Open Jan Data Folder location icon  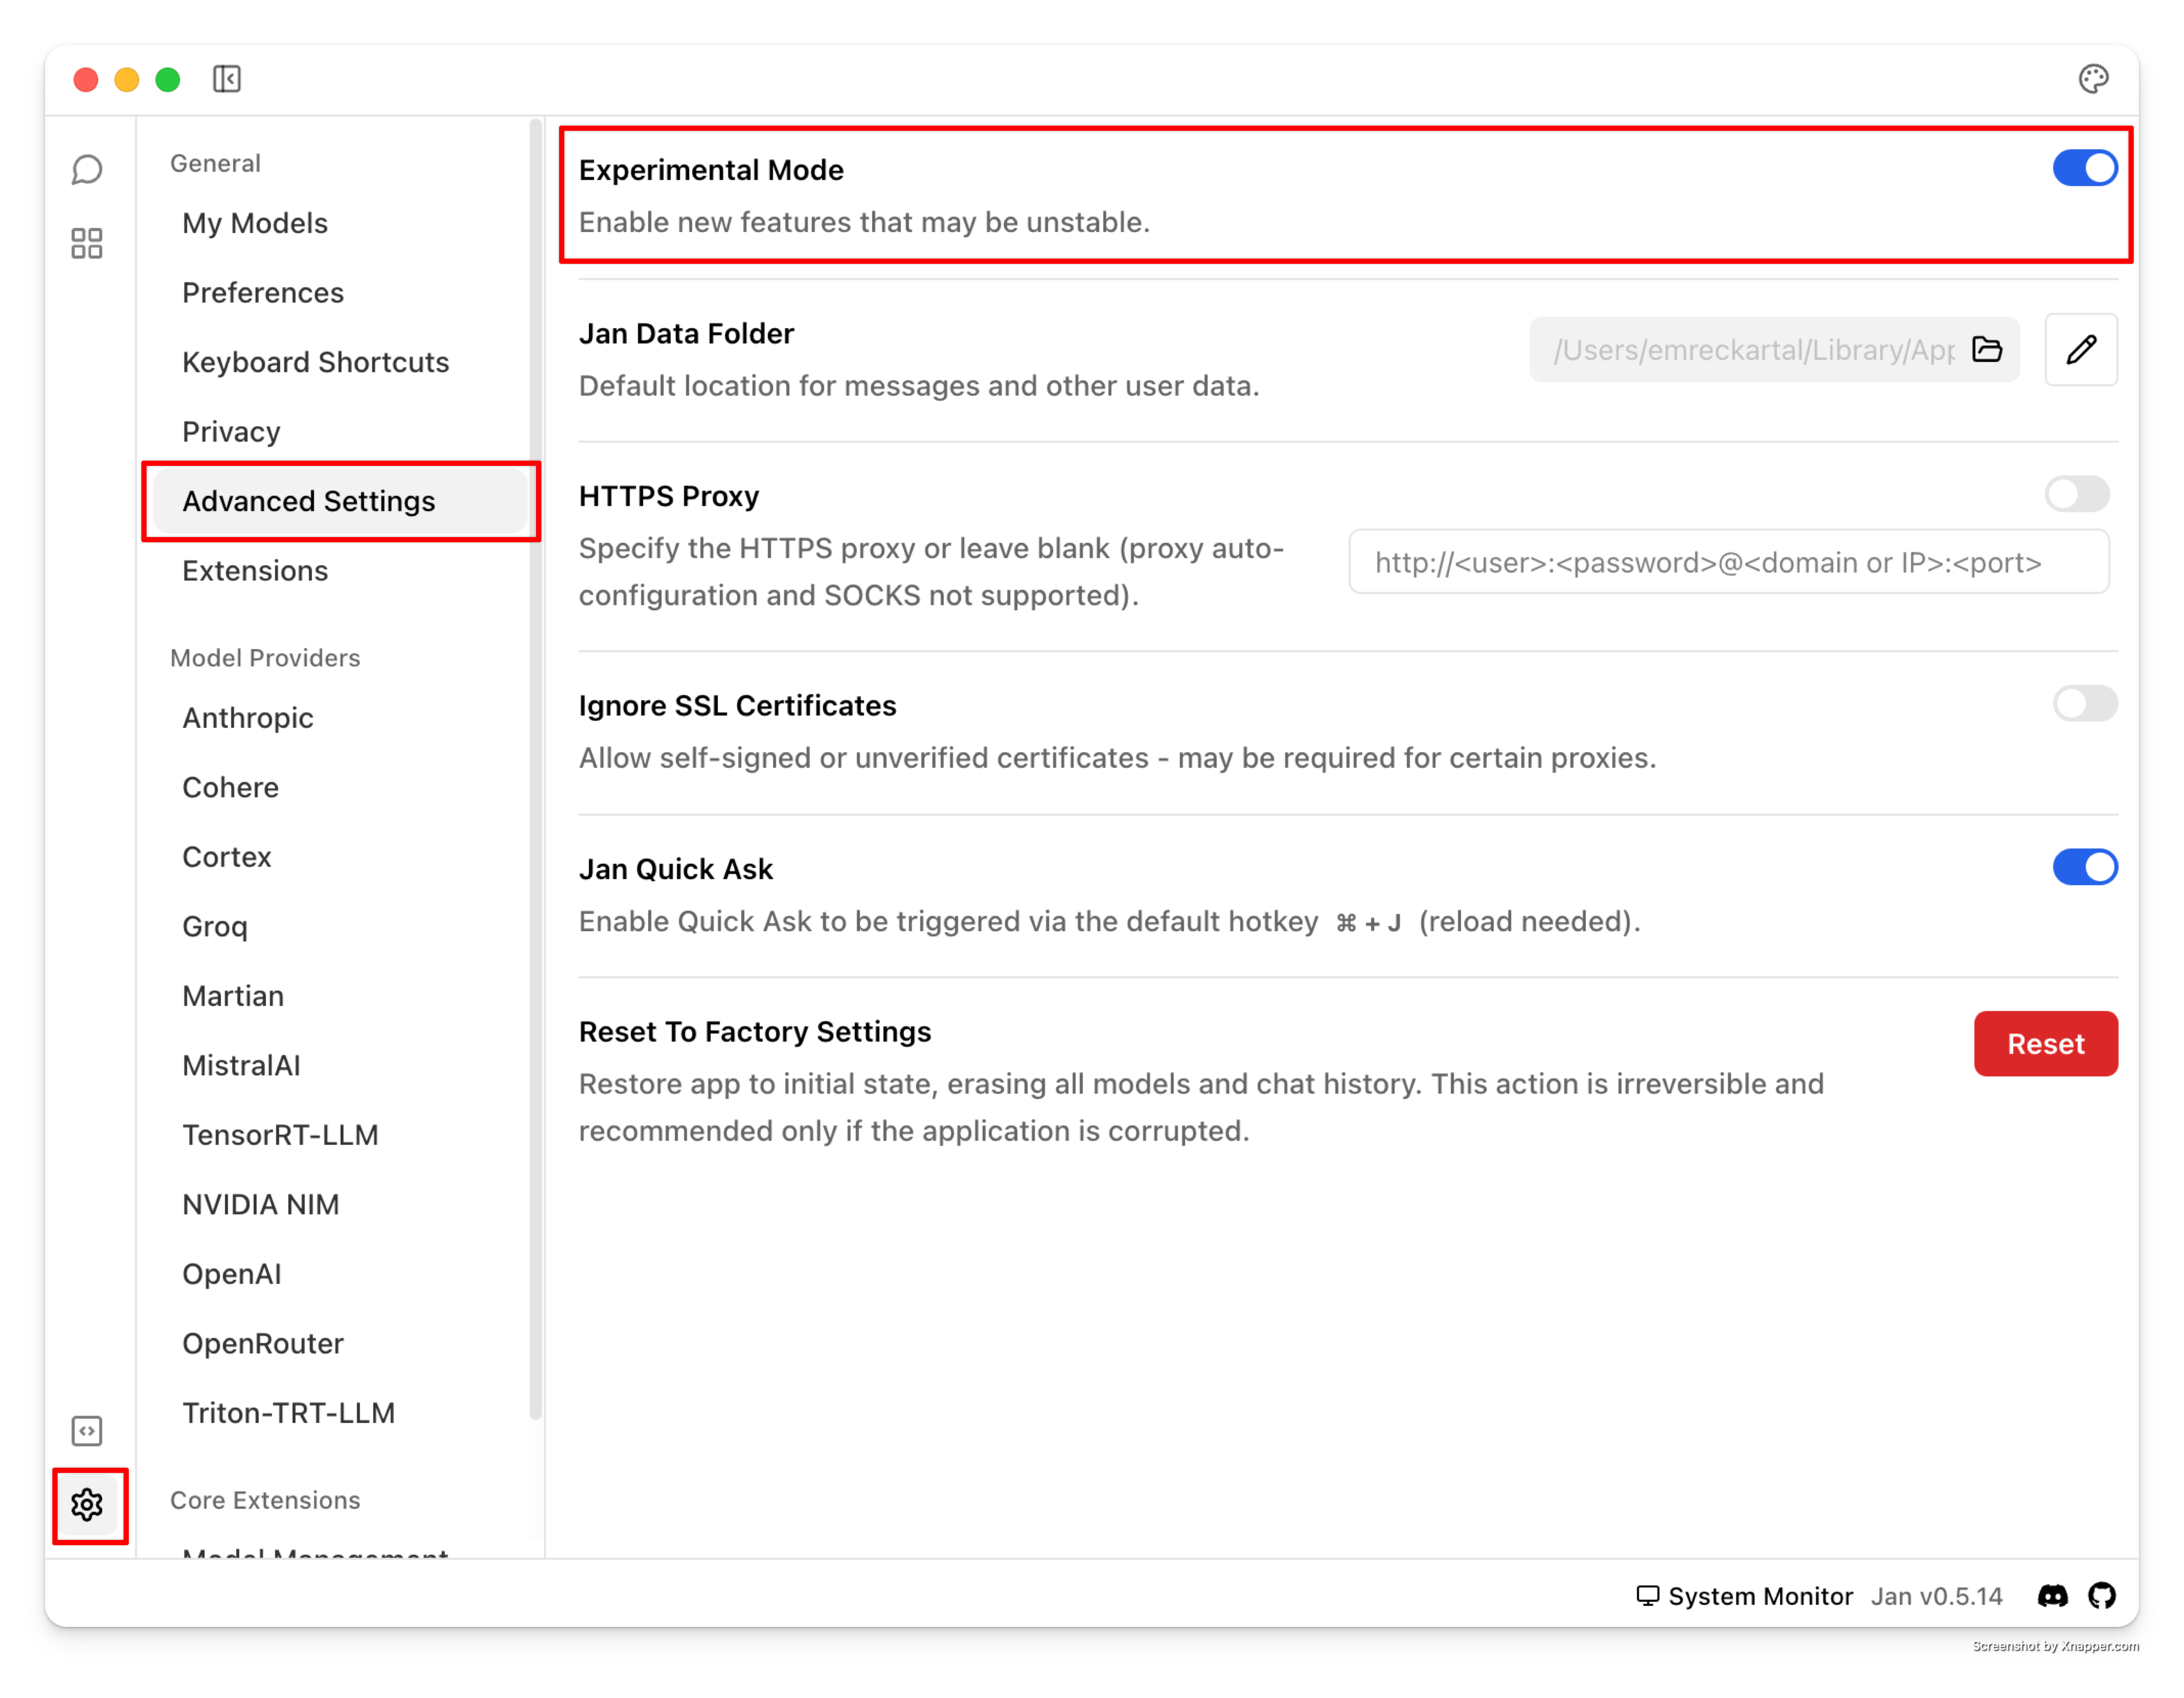tap(1987, 349)
